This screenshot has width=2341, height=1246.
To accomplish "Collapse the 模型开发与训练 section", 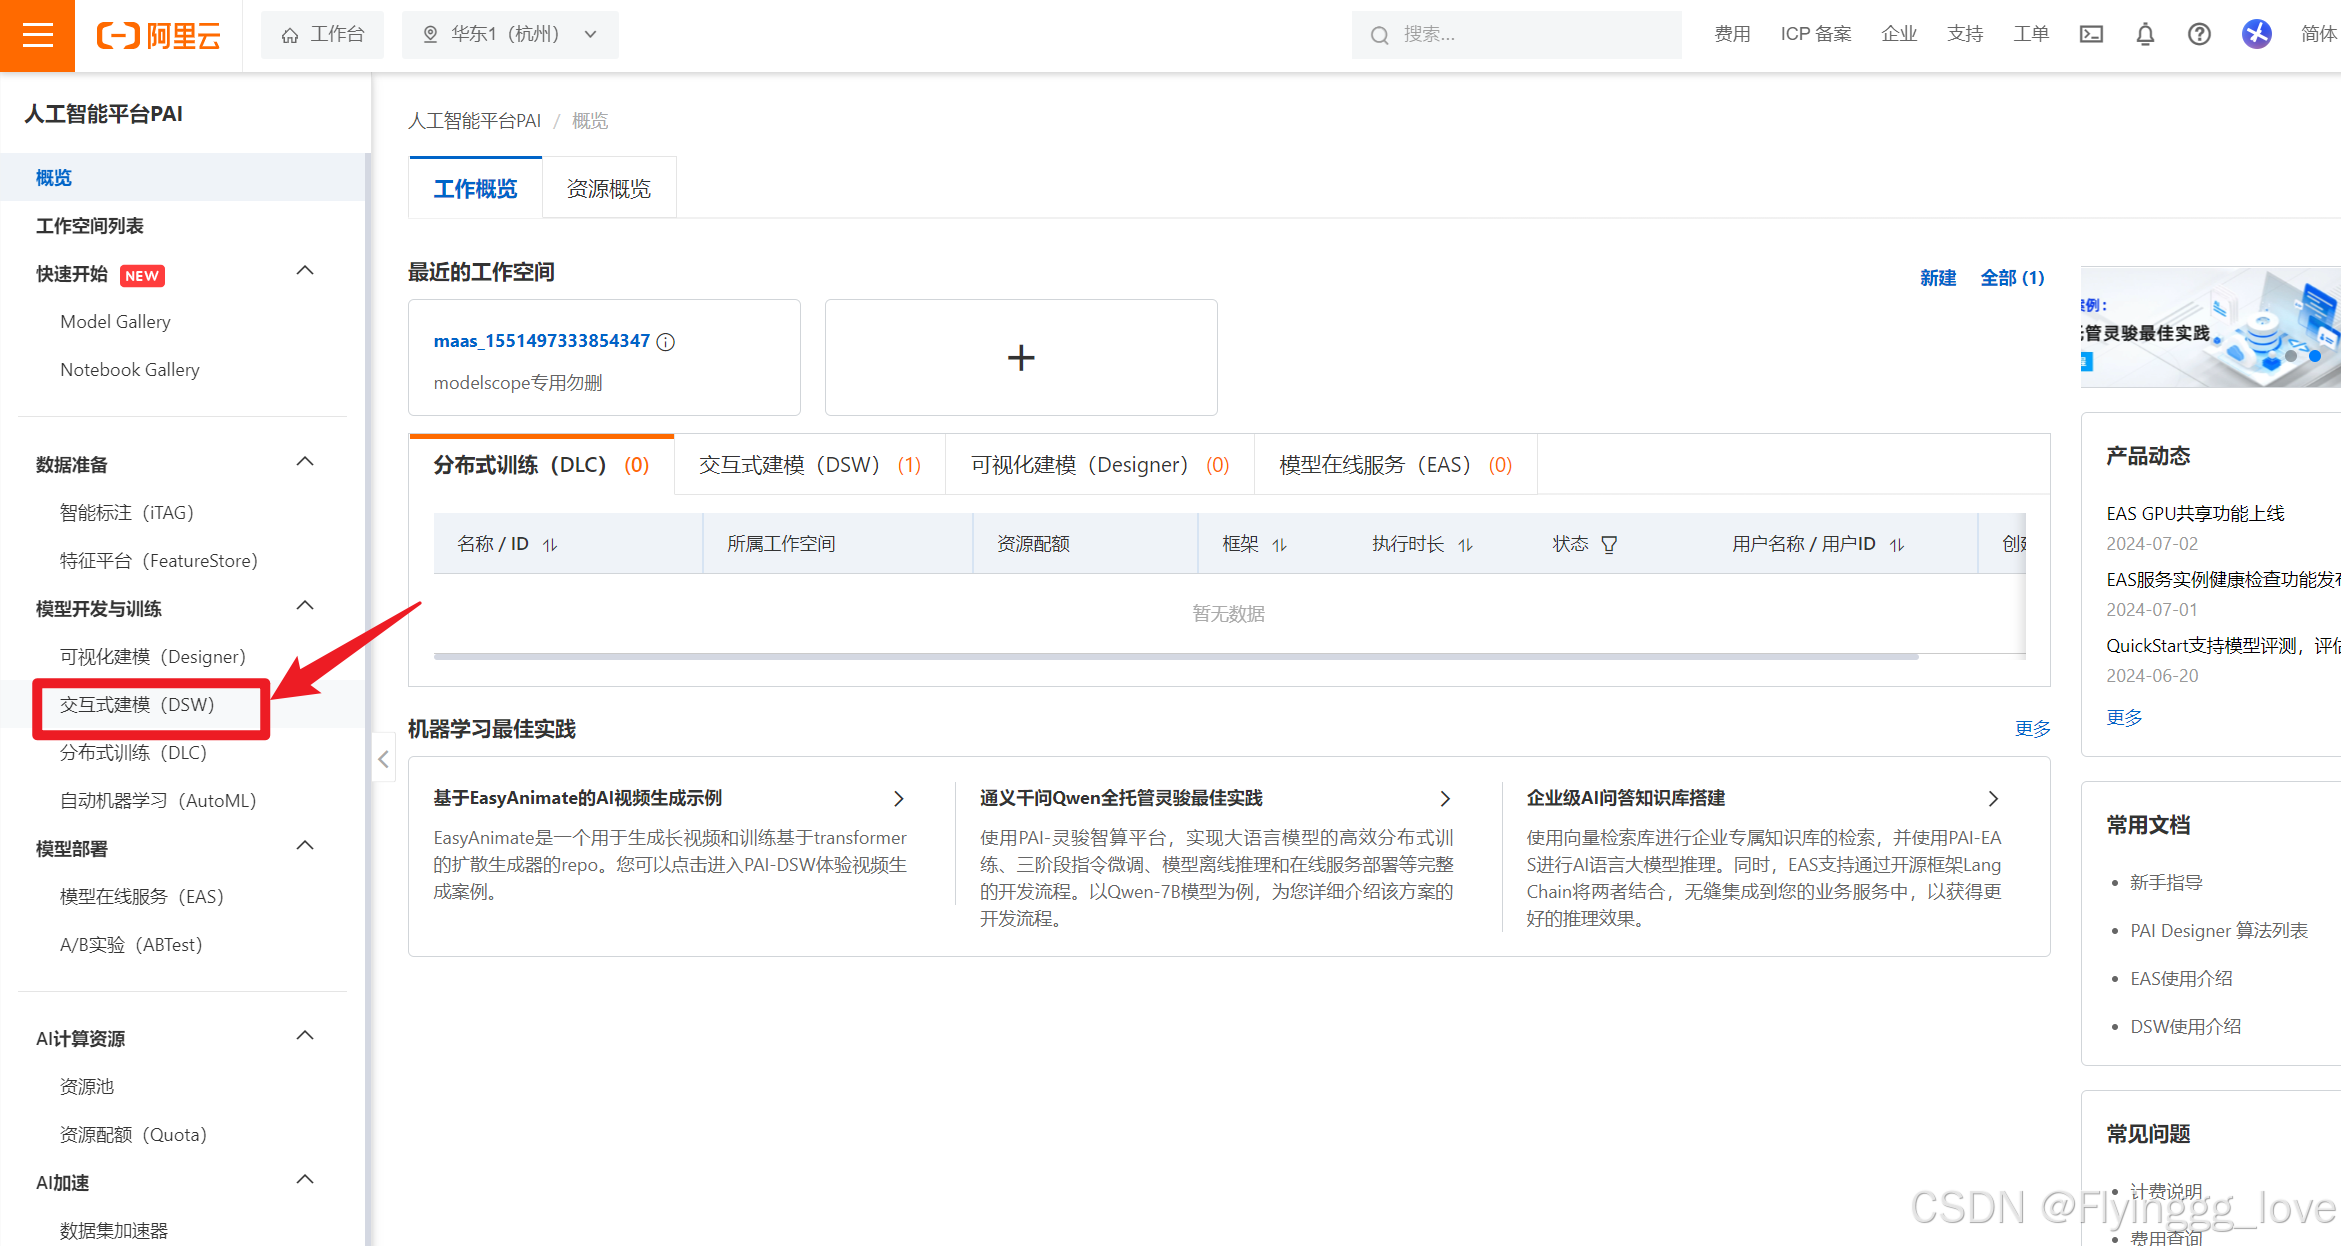I will [306, 605].
